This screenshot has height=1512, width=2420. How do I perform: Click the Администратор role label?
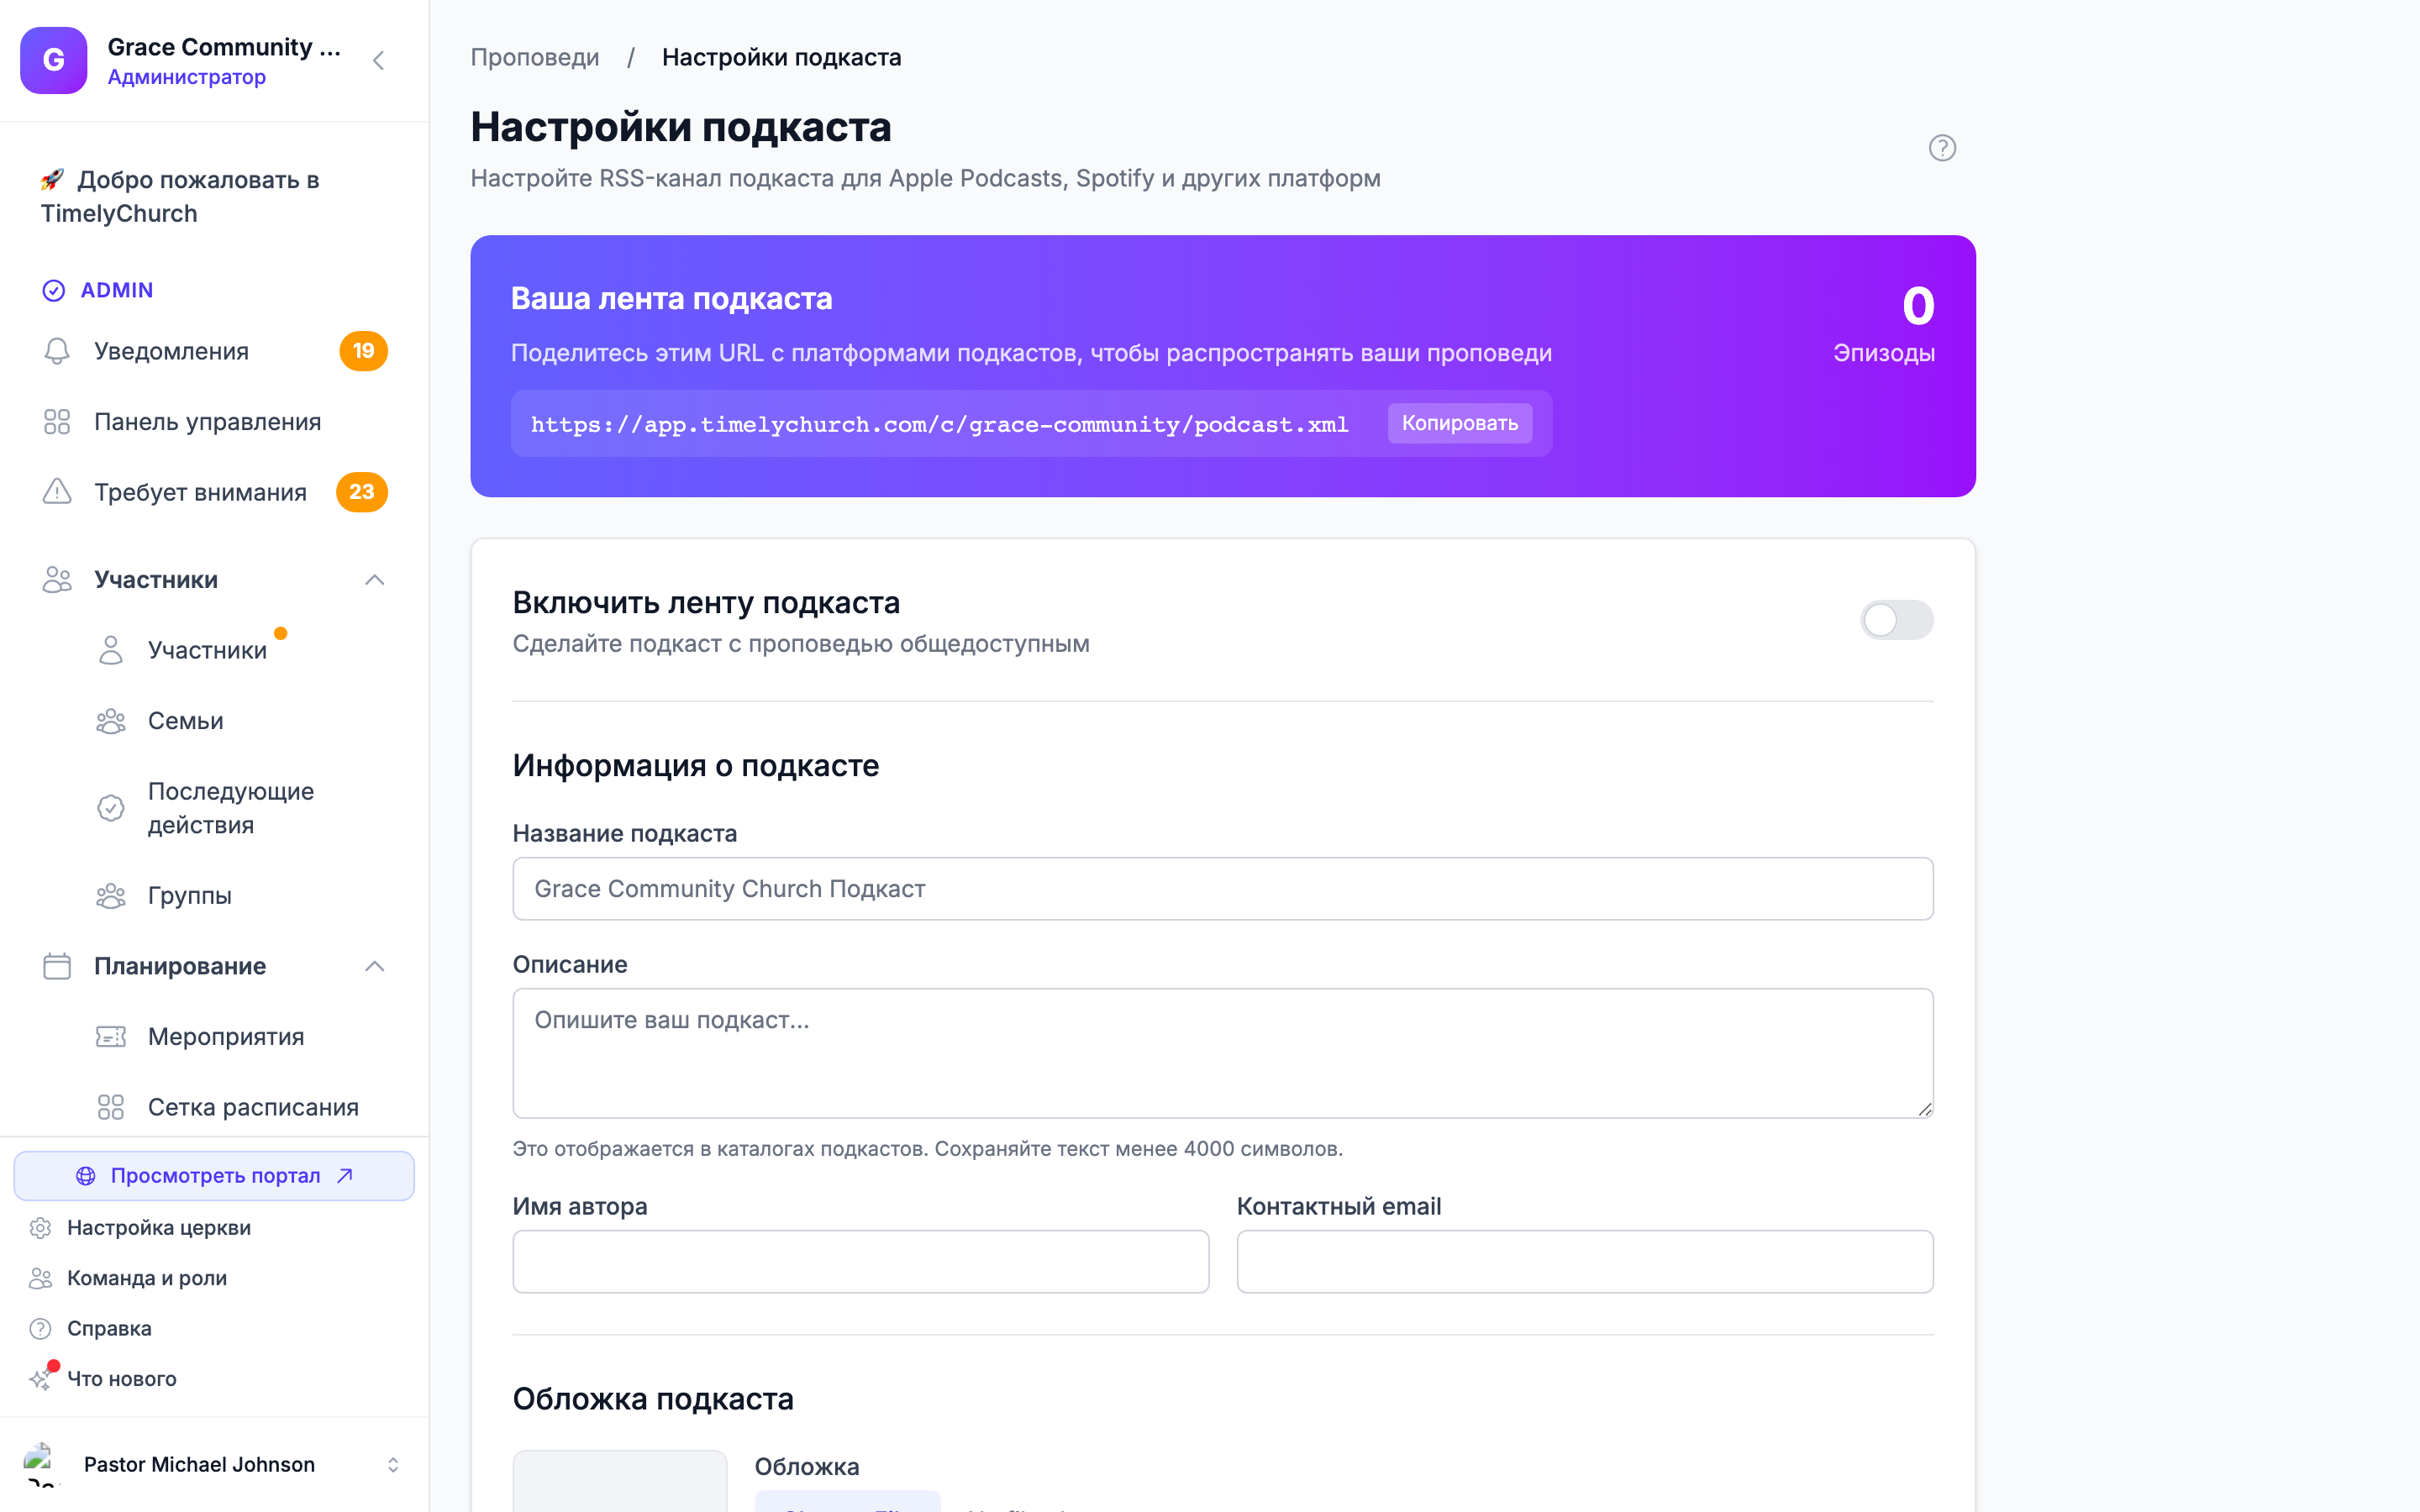click(x=187, y=77)
